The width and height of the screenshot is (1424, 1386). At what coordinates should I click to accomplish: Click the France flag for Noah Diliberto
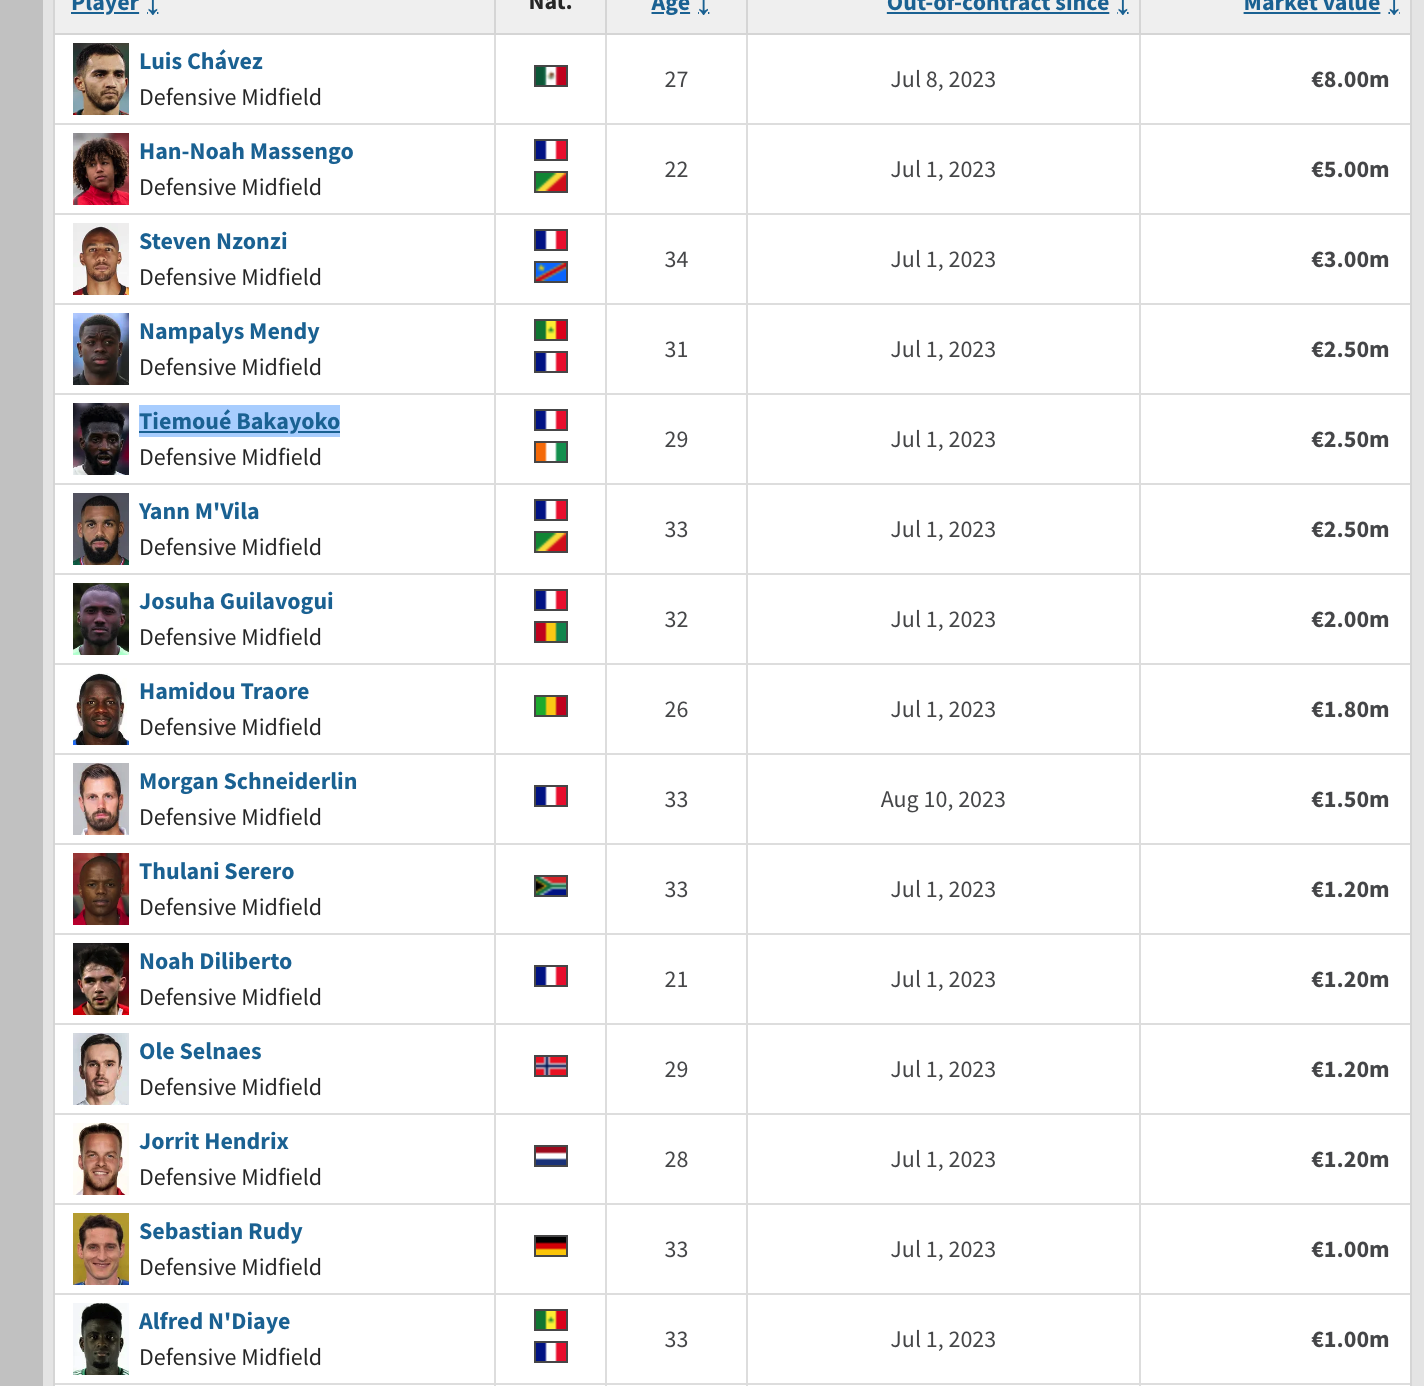550,976
